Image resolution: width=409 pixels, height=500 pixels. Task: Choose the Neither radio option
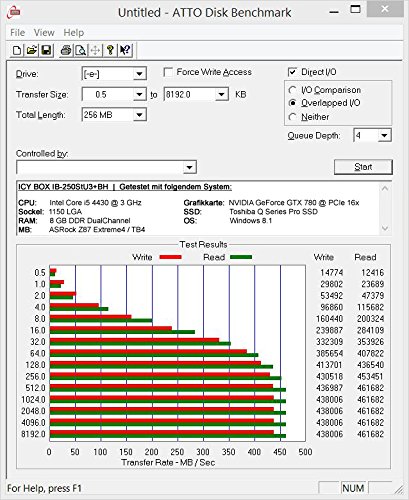click(292, 117)
